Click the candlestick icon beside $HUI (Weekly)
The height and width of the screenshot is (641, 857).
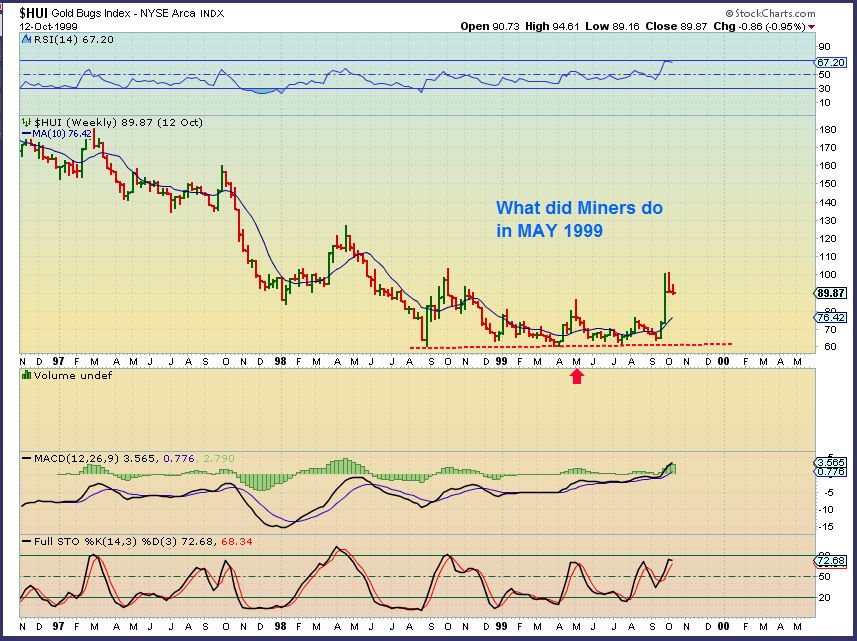click(25, 122)
